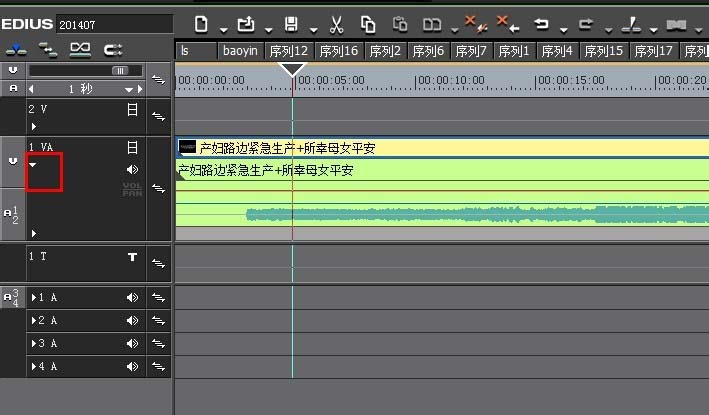
Task: Toggle the title mute on the 1 T track
Action: point(132,257)
